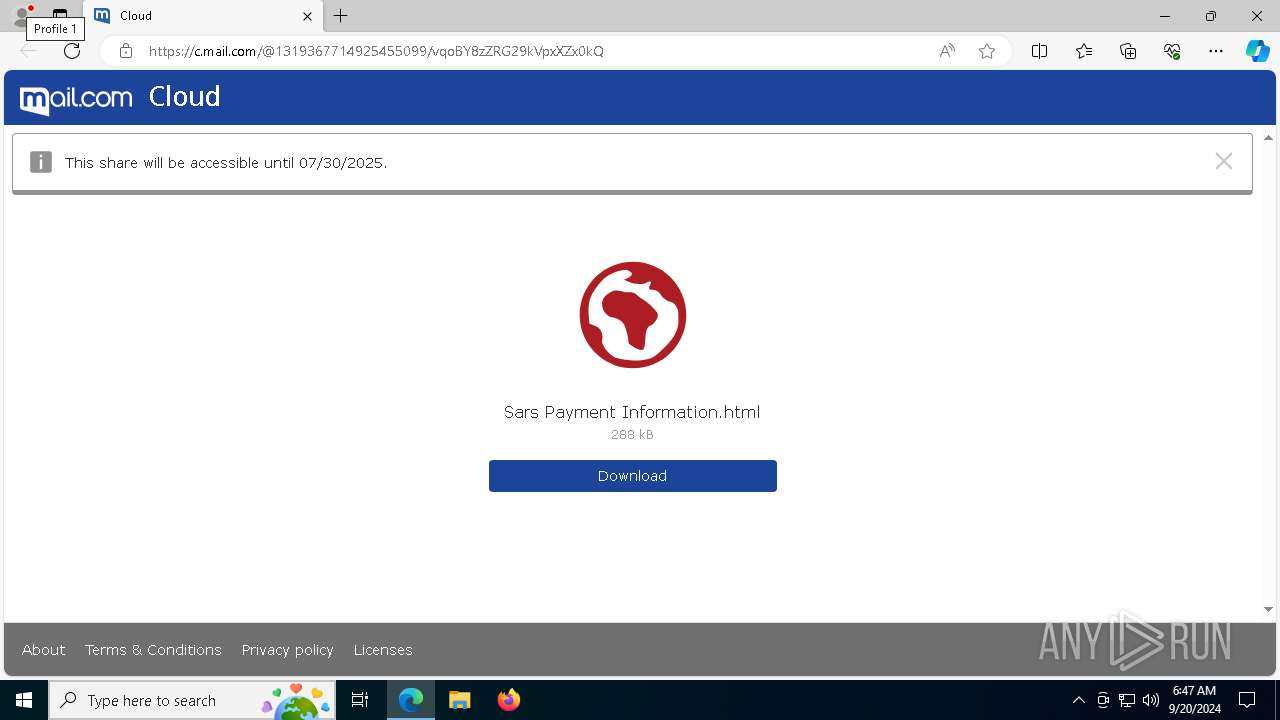
Task: Open the Copilot sidebar icon
Action: pos(1257,51)
